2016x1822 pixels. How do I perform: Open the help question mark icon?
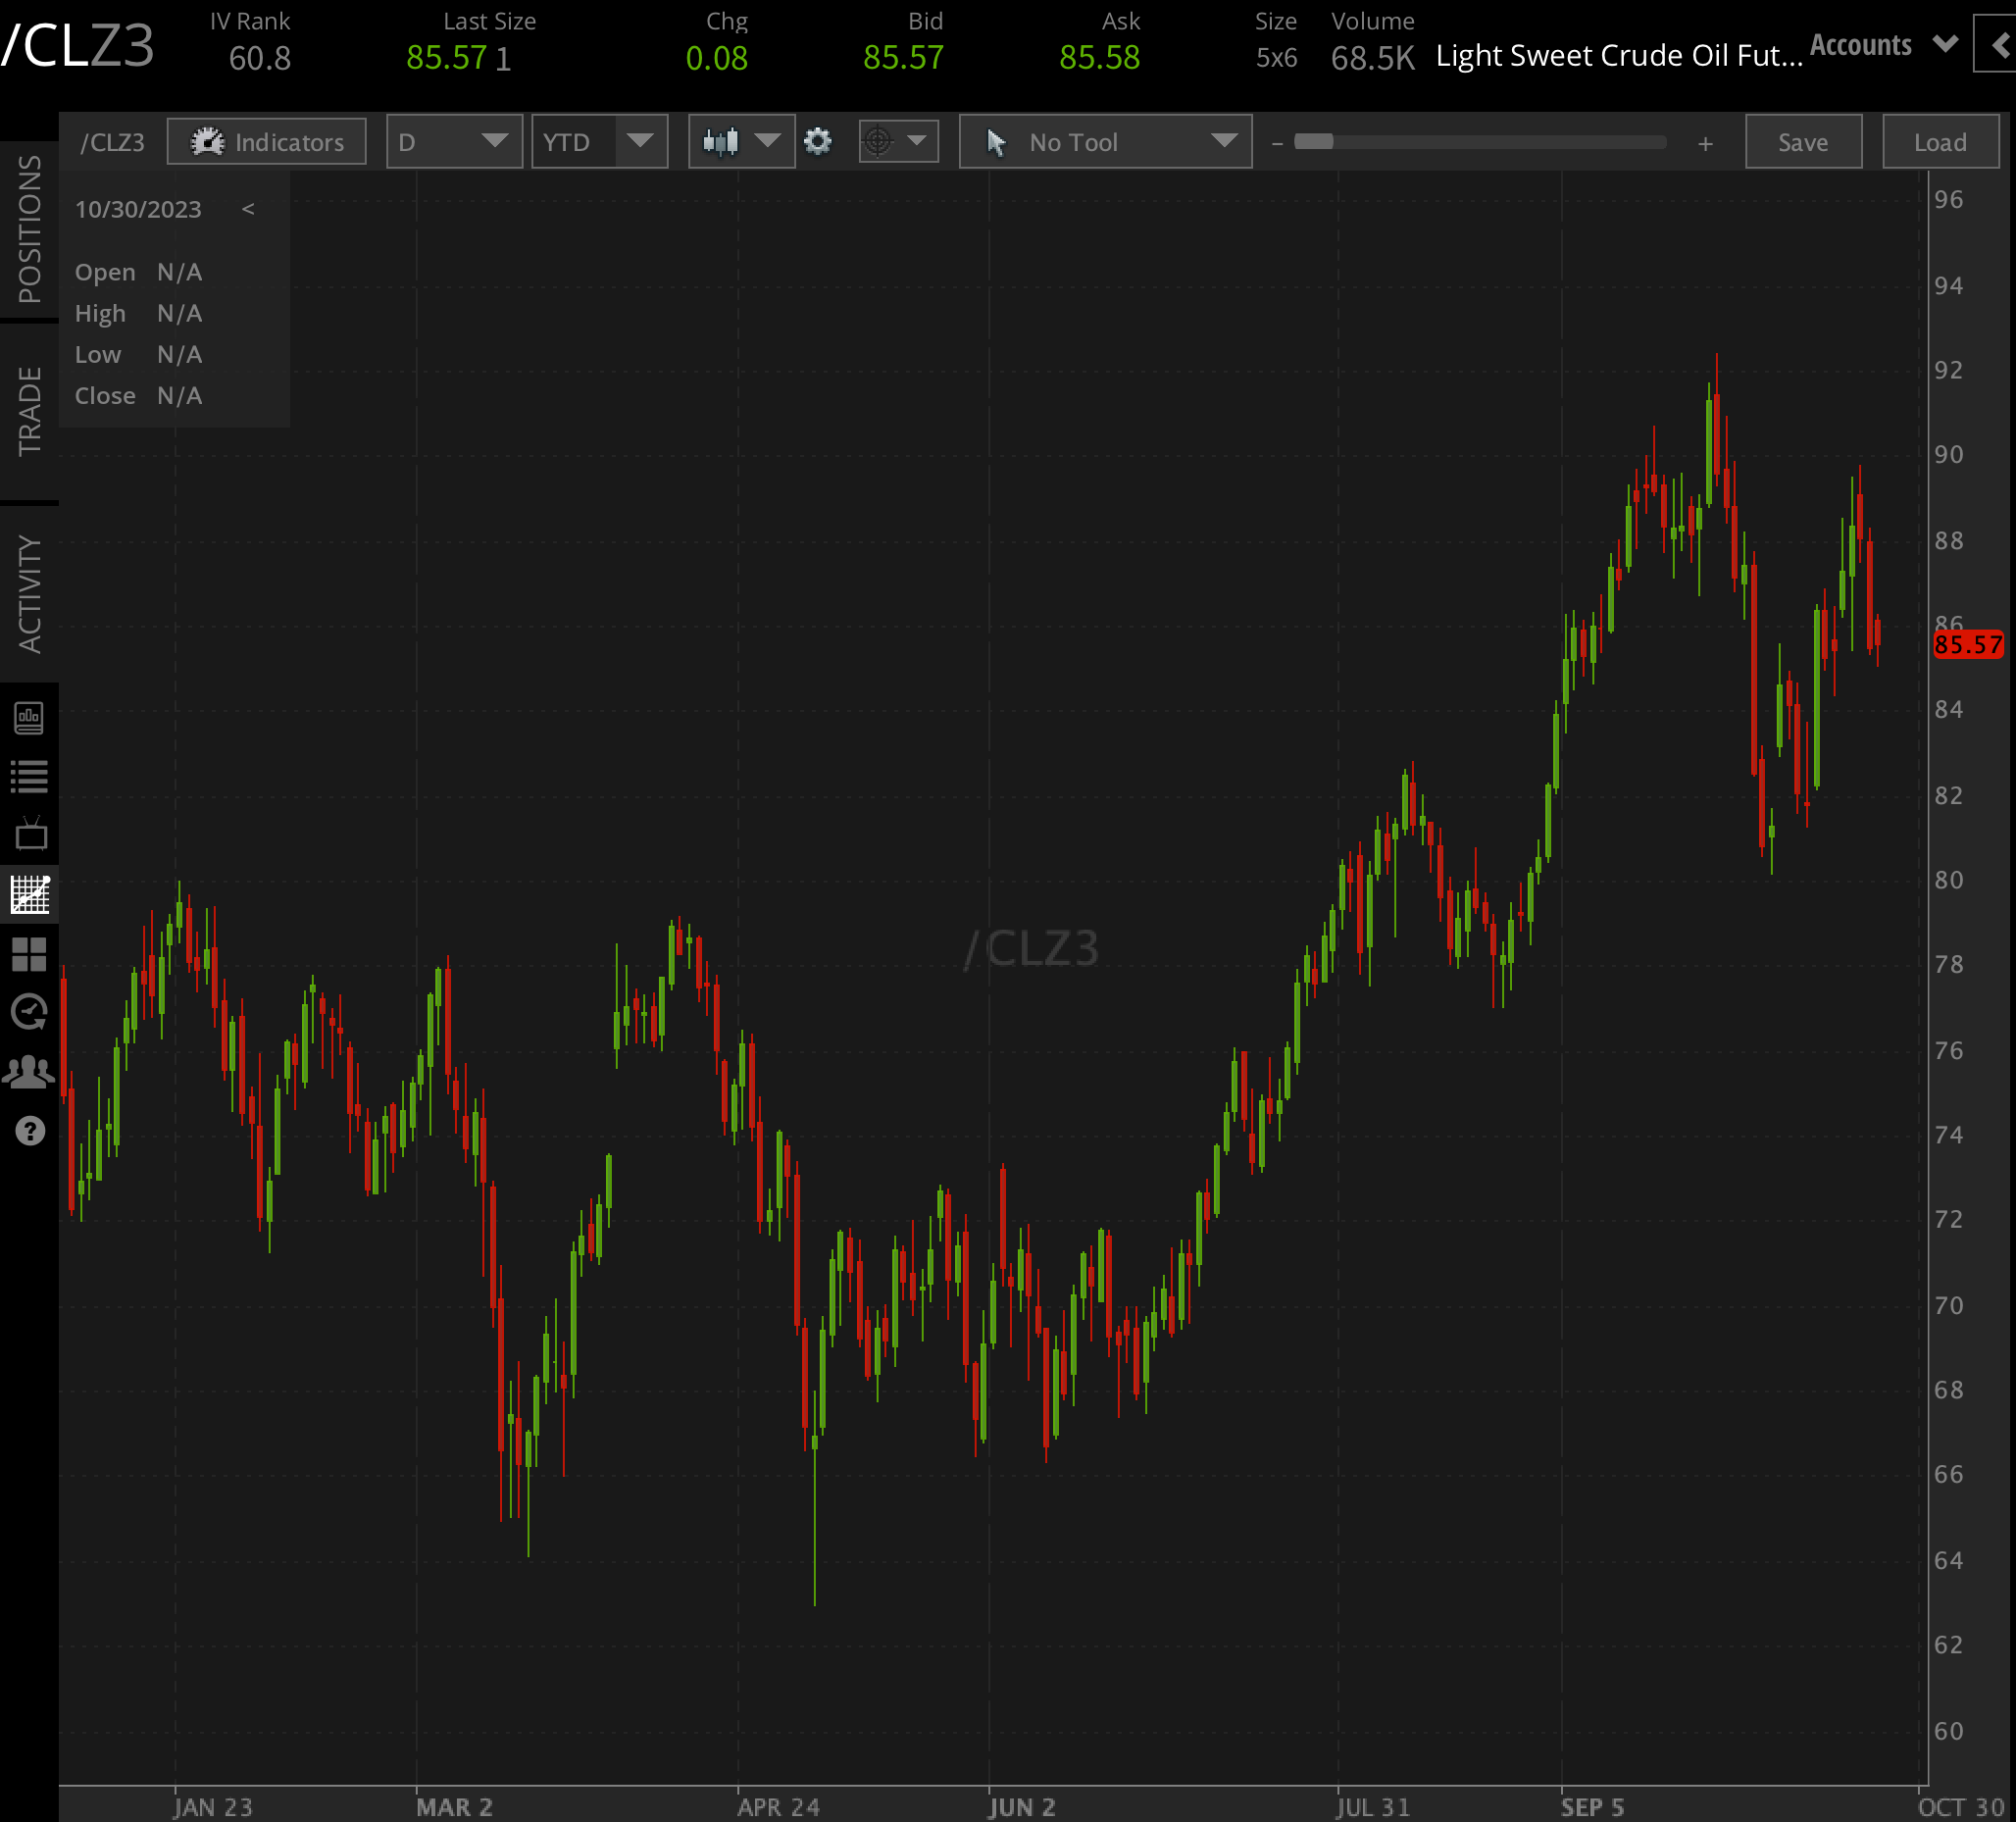point(29,1131)
